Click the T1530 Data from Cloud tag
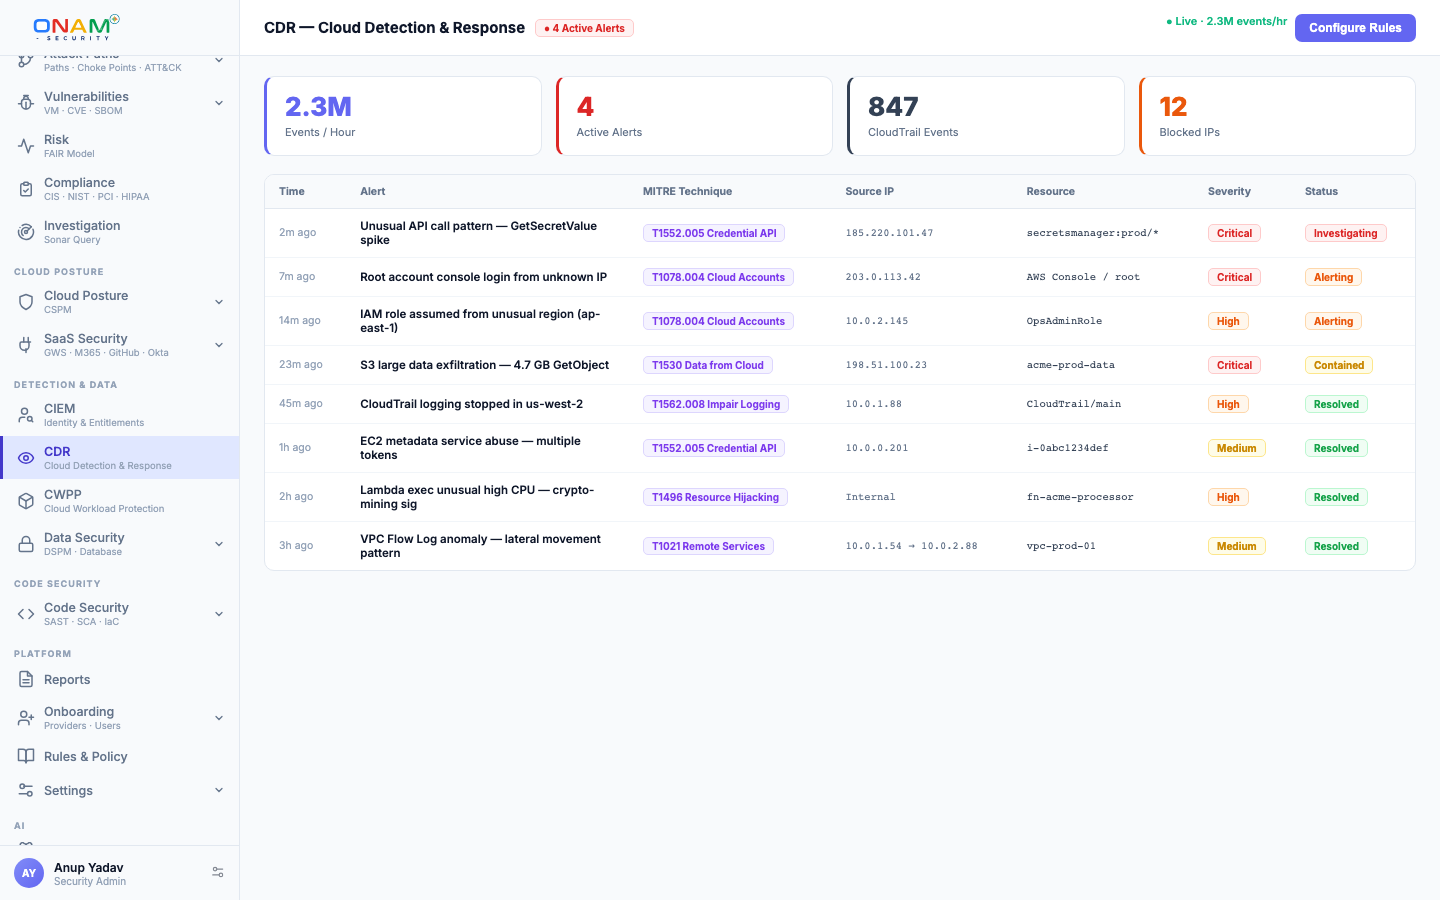1440x900 pixels. coord(708,365)
